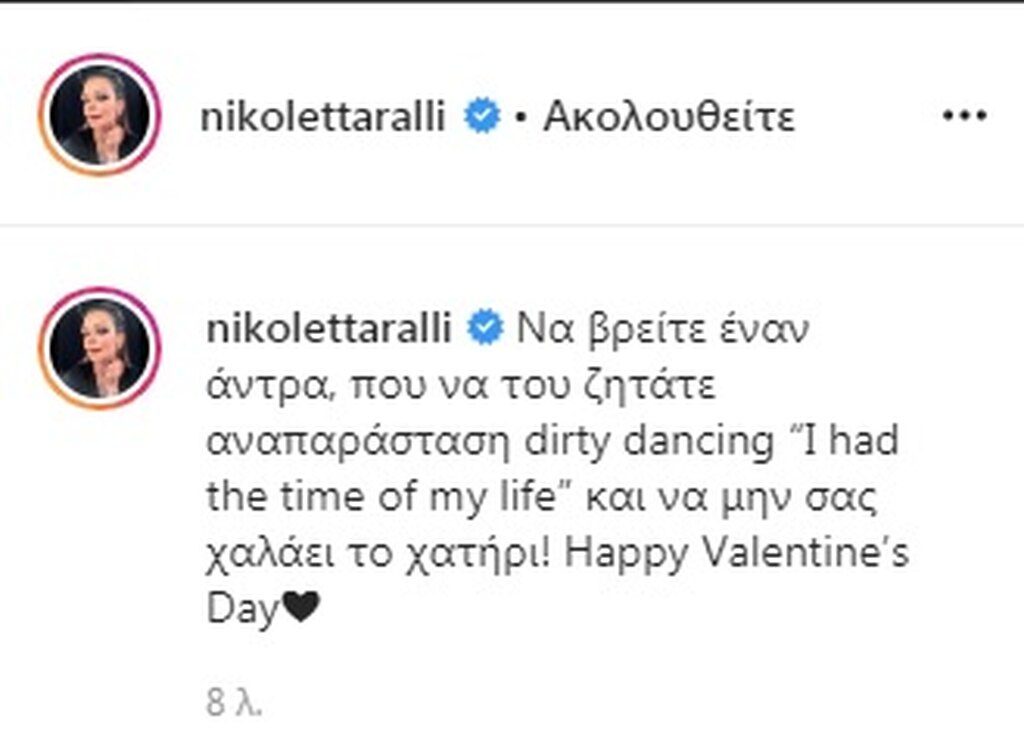The image size is (1024, 753).
Task: Click the Ακολουθείτε following button
Action: 669,118
